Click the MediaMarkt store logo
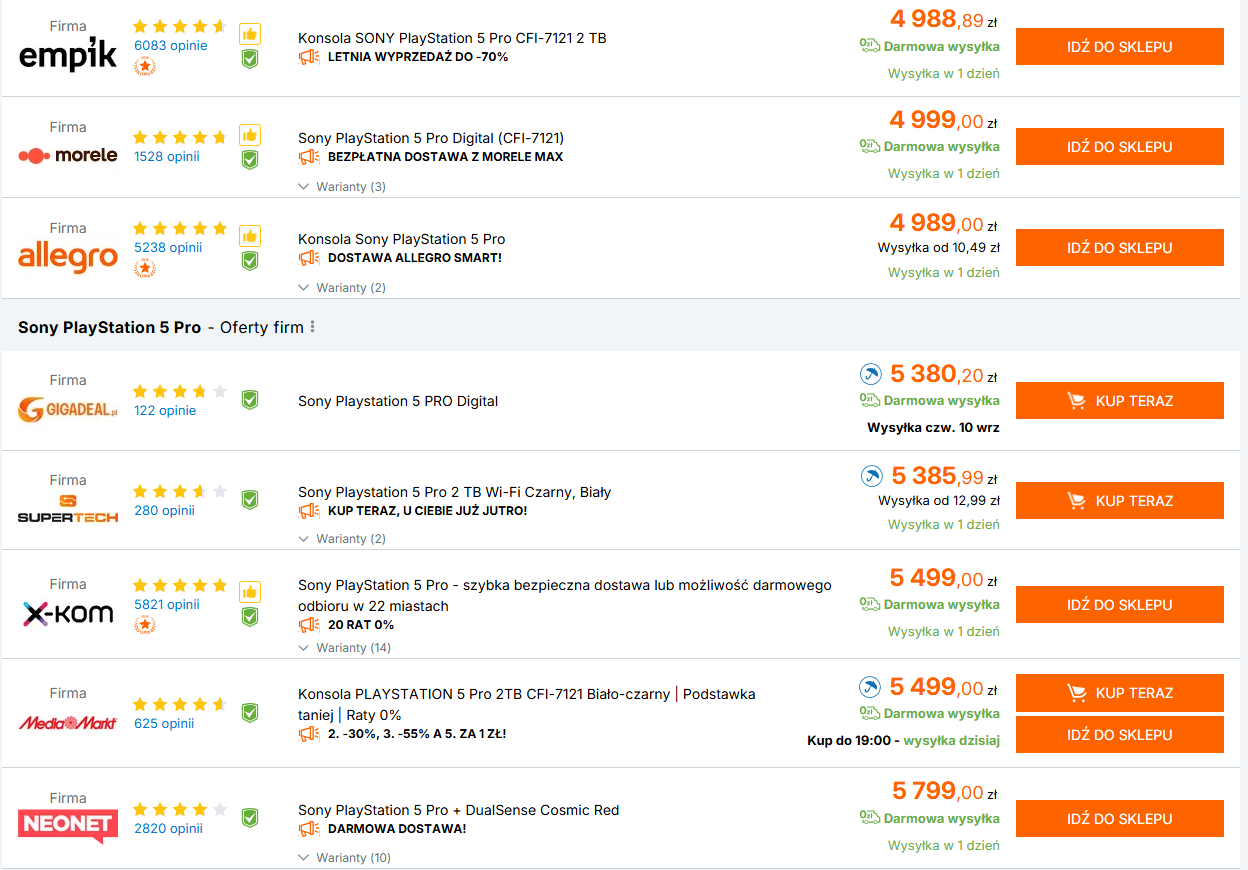The image size is (1248, 870). pos(68,721)
